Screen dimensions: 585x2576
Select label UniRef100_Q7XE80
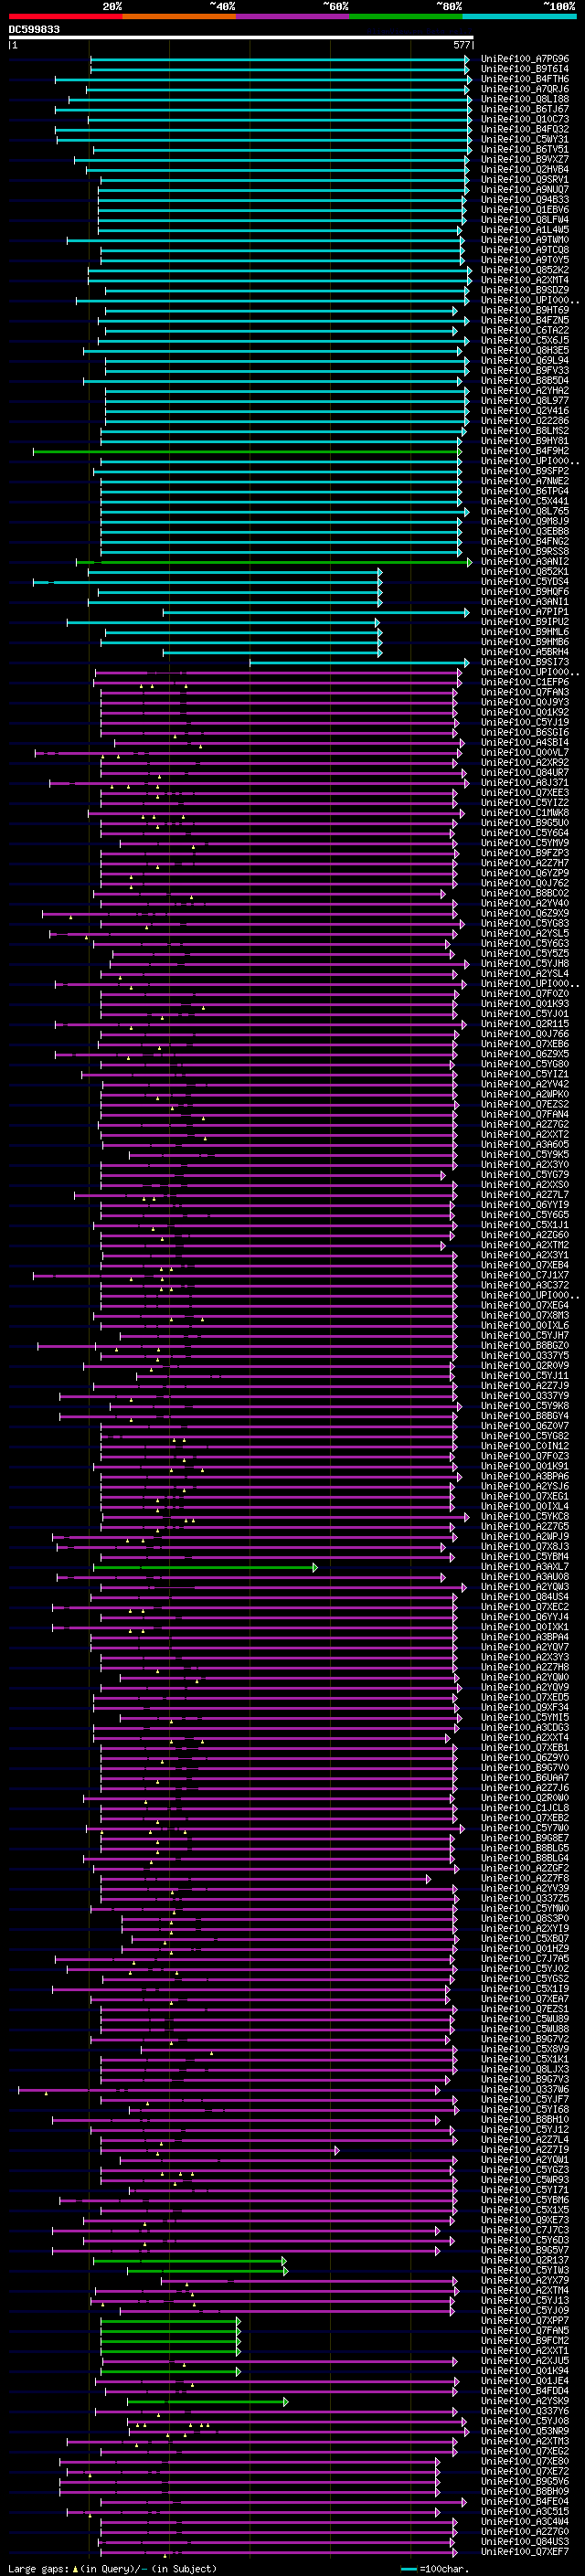click(x=525, y=2461)
